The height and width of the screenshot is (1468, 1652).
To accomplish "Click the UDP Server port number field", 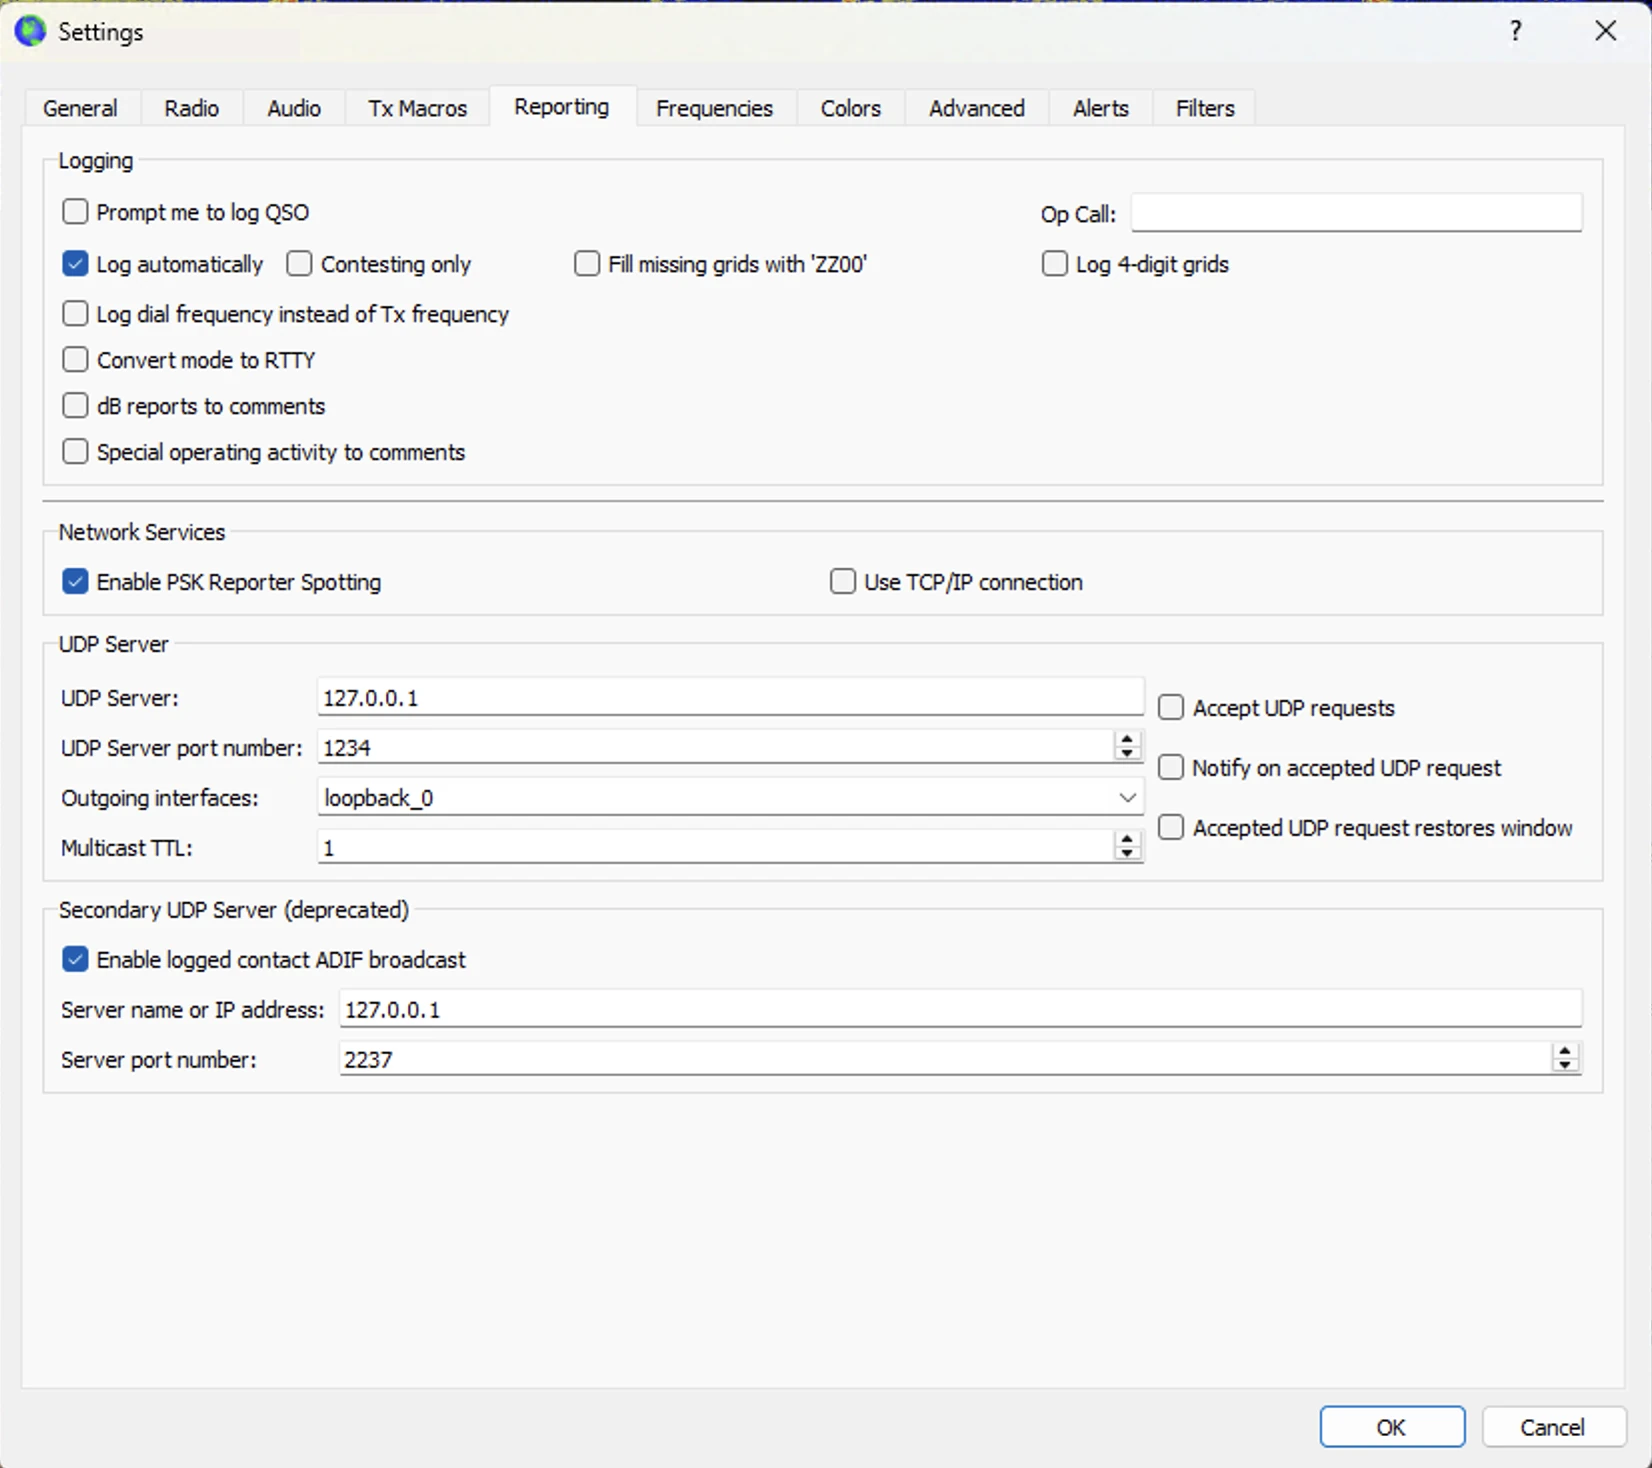I will coord(715,747).
